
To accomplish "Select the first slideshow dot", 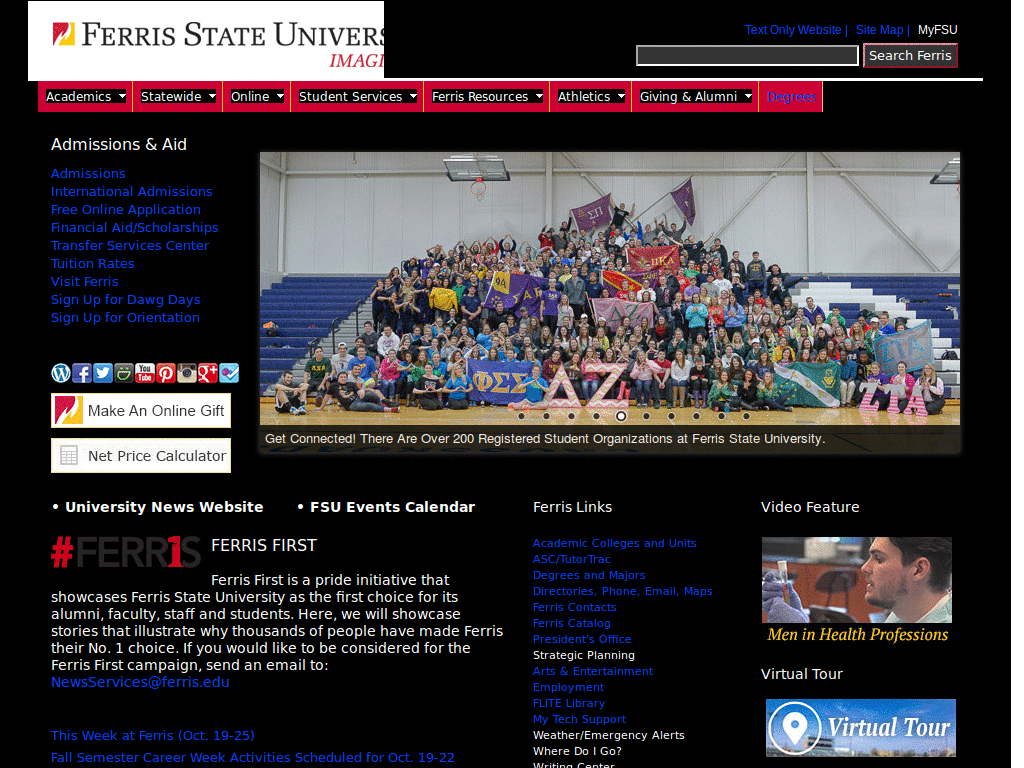I will [521, 416].
